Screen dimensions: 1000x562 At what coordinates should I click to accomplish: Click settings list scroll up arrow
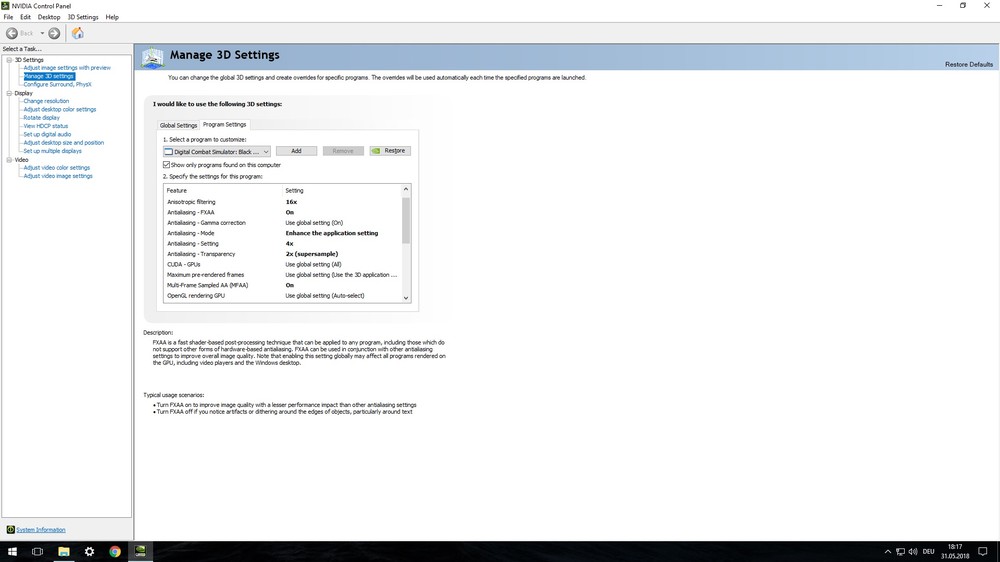(406, 189)
